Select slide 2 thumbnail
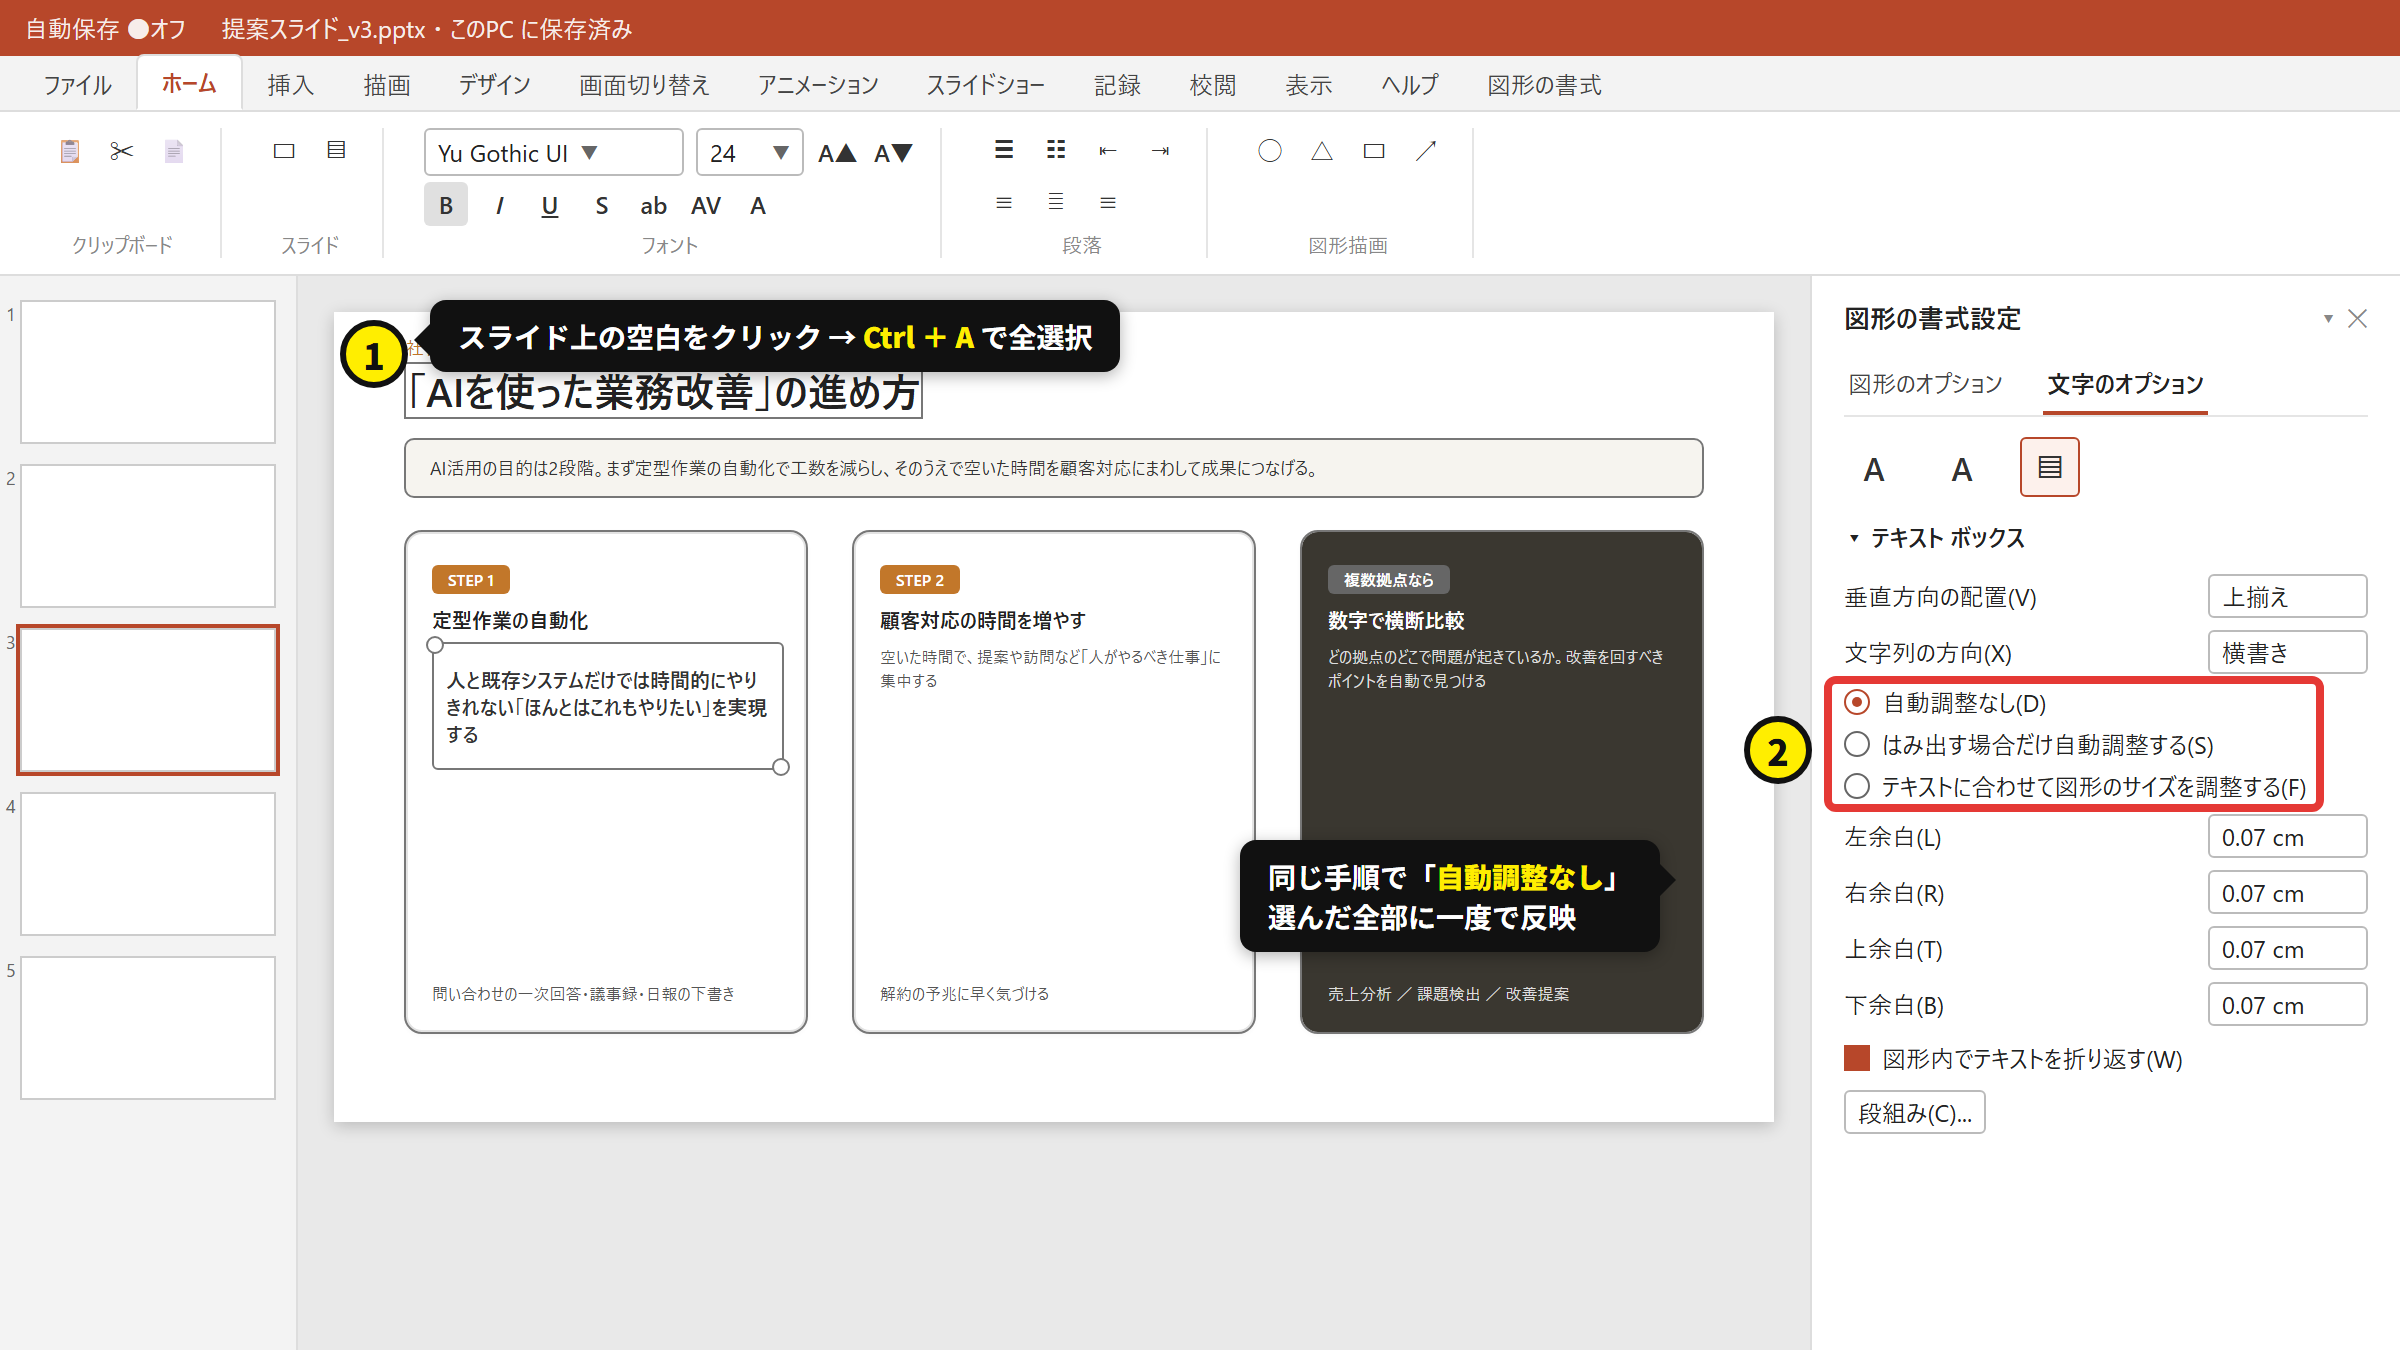2400x1350 pixels. tap(148, 536)
